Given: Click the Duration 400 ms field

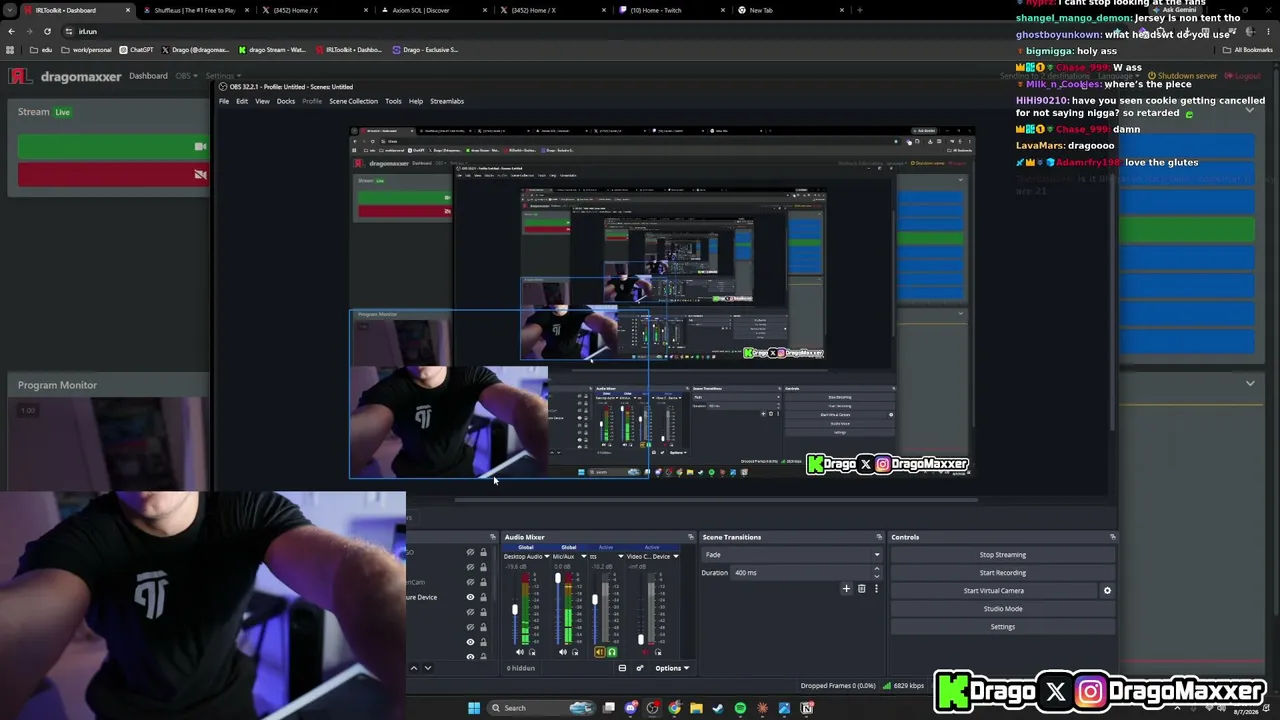Looking at the screenshot, I should [806, 573].
